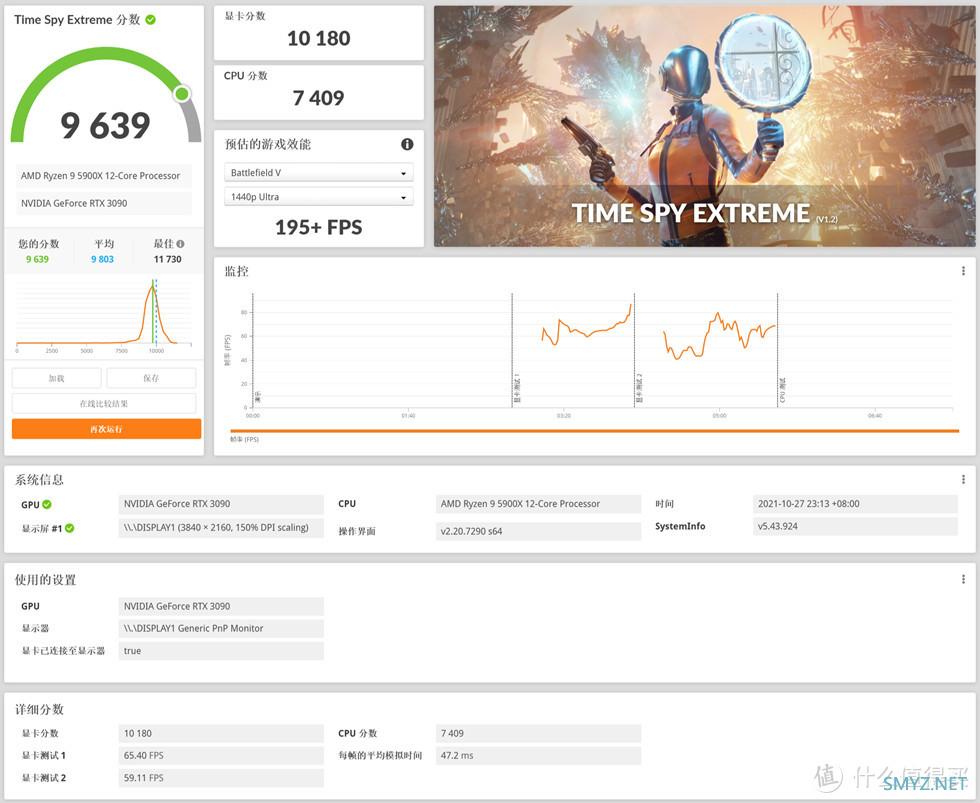Click NVIDIA GeForce RTX 3090 label under gauge
The height and width of the screenshot is (803, 980).
coord(104,203)
